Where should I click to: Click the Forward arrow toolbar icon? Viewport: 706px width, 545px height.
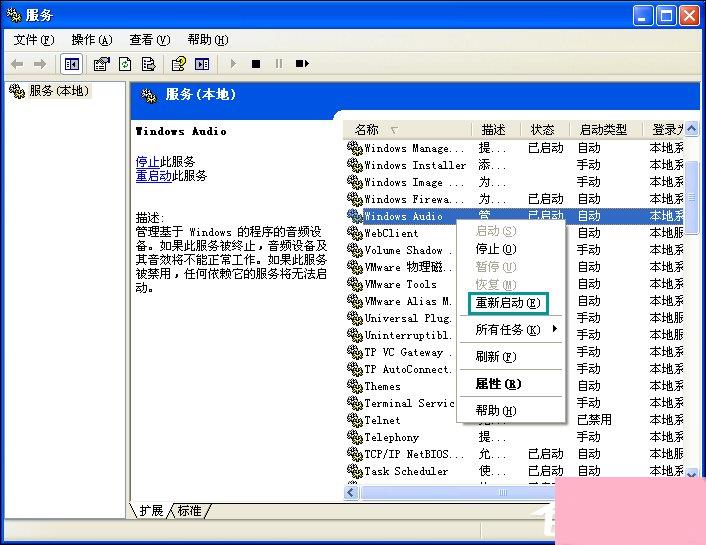point(40,64)
